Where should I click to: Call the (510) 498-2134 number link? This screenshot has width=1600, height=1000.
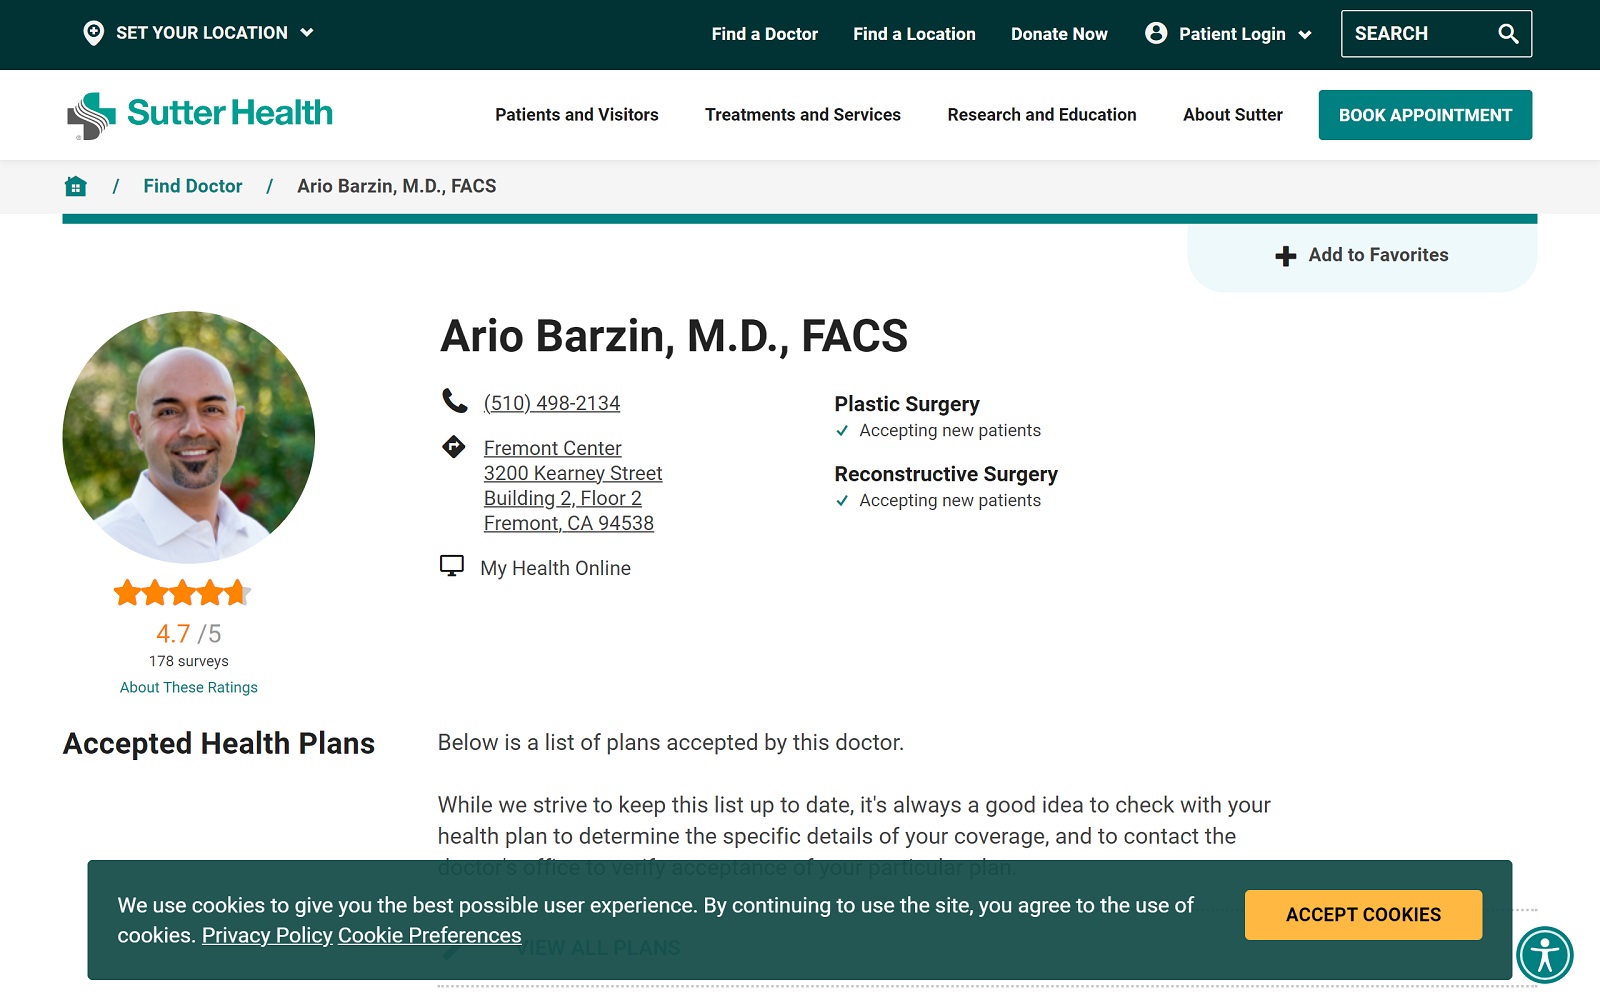click(552, 403)
